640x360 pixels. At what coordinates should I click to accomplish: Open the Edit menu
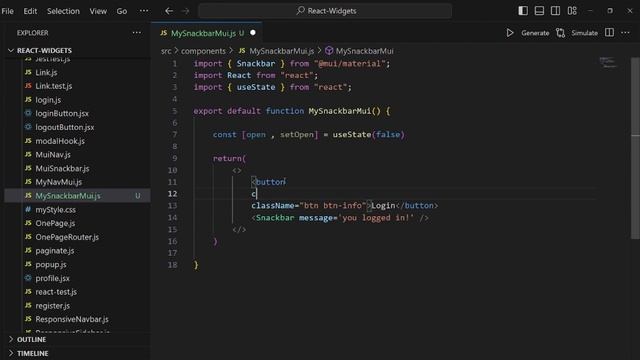point(30,11)
